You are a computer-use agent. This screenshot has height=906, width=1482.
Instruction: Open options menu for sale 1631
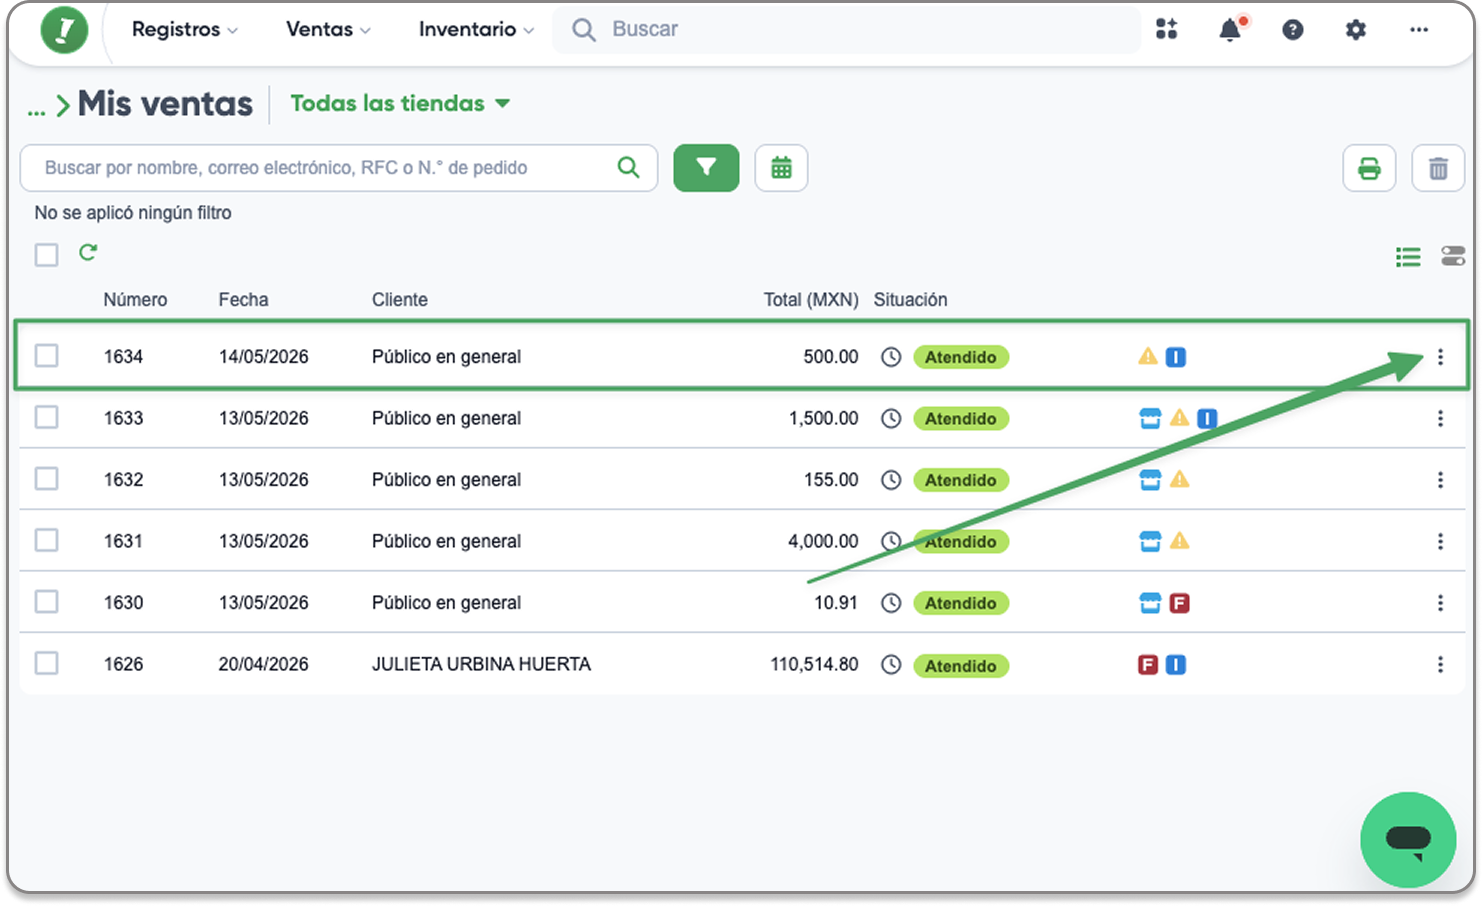tap(1440, 541)
